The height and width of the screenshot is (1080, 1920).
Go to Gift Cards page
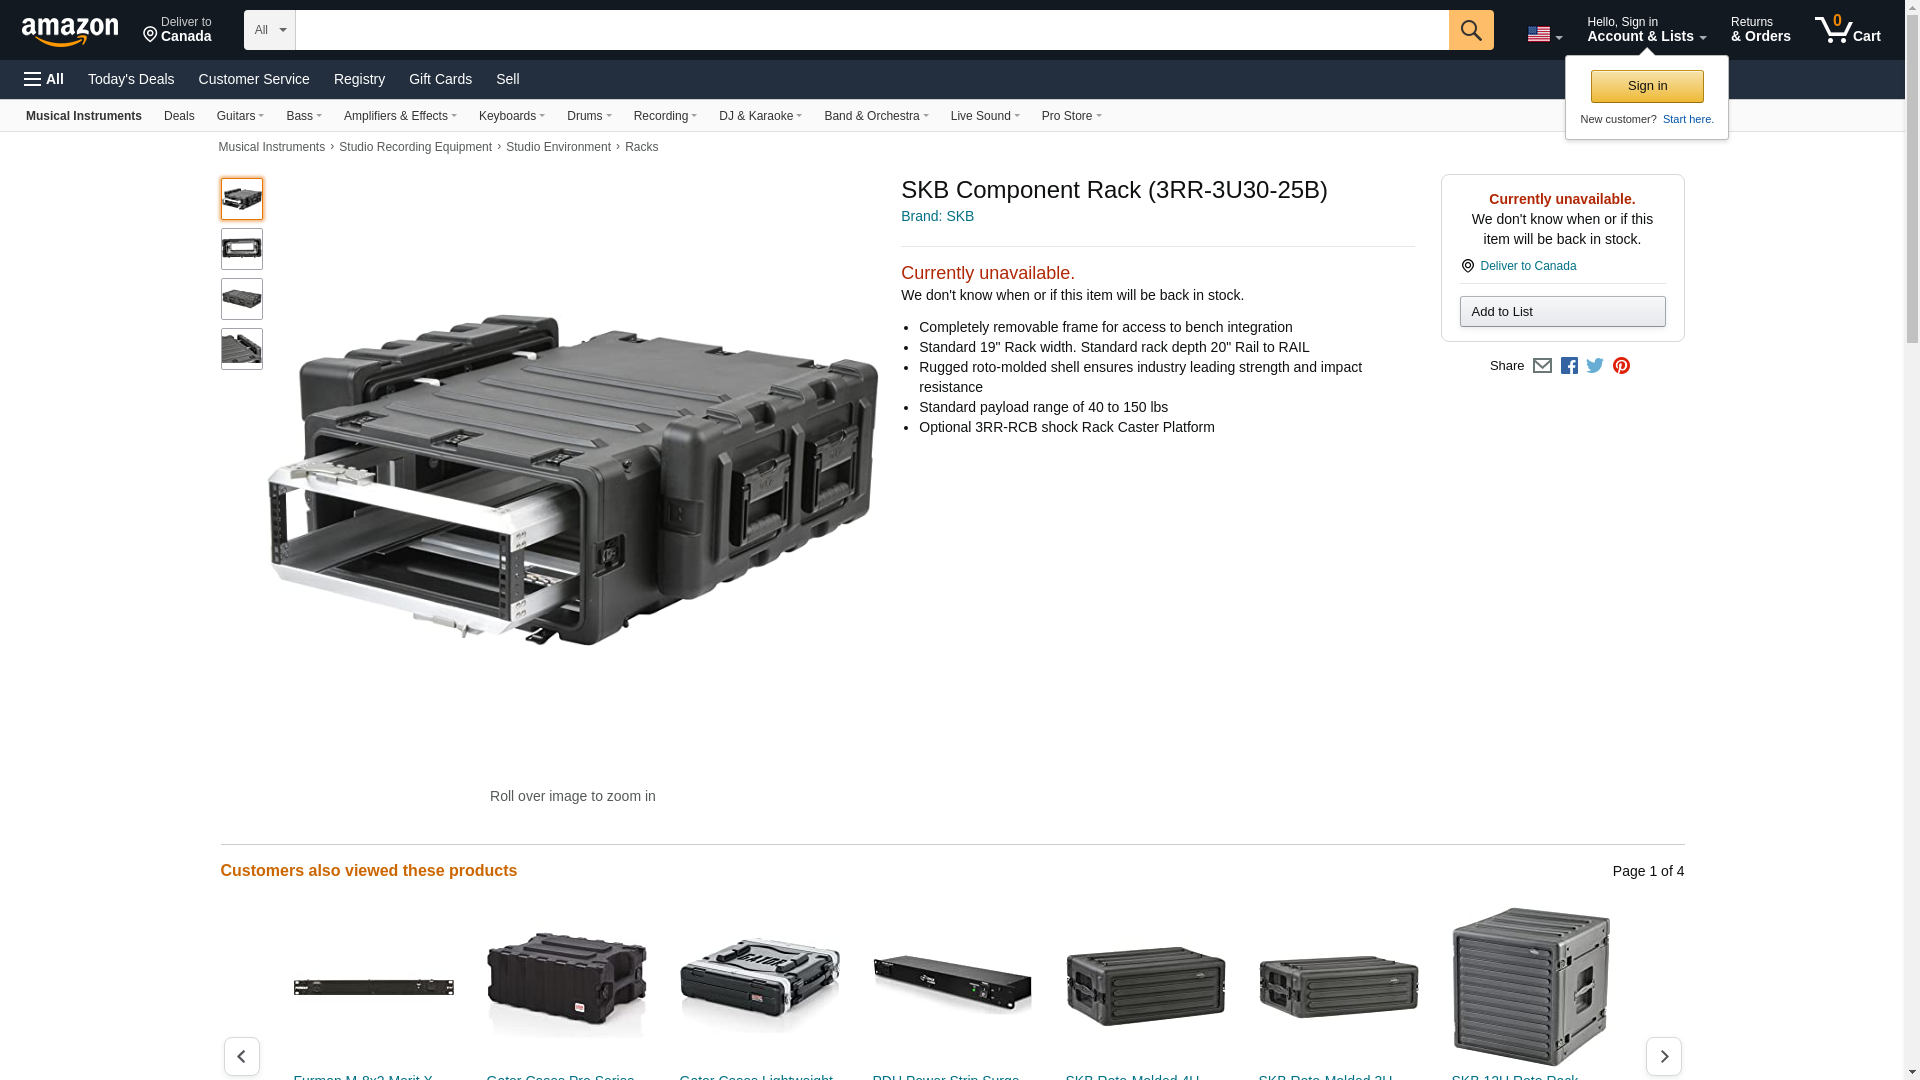(x=440, y=79)
